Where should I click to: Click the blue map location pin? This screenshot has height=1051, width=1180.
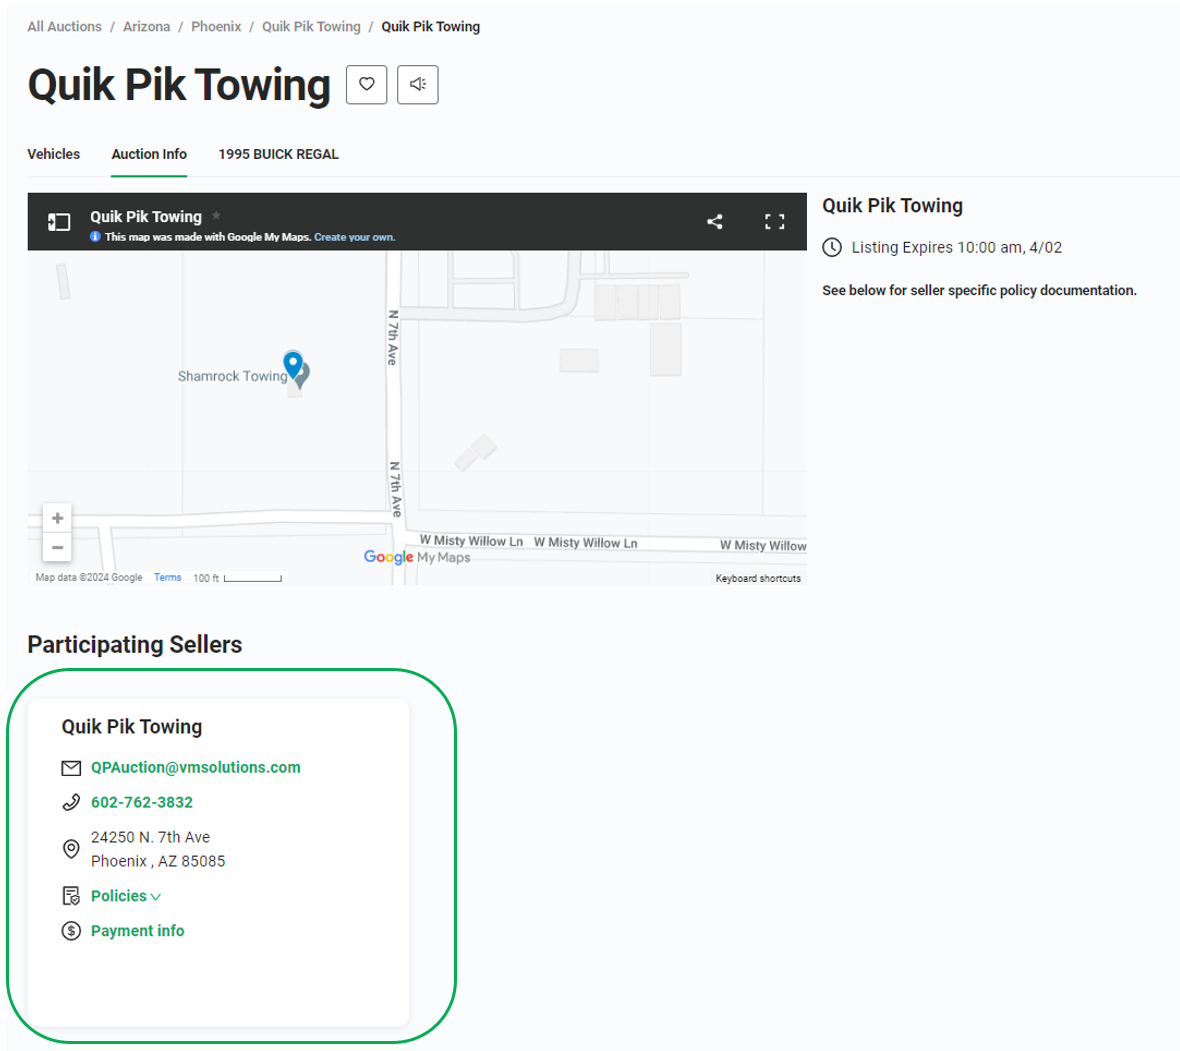tap(293, 365)
